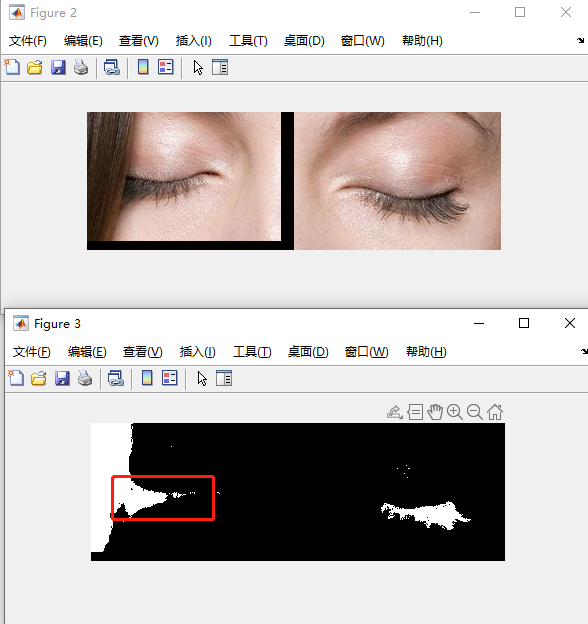
Task: Open 帮助(H) menu in Figure 3
Action: coord(426,352)
